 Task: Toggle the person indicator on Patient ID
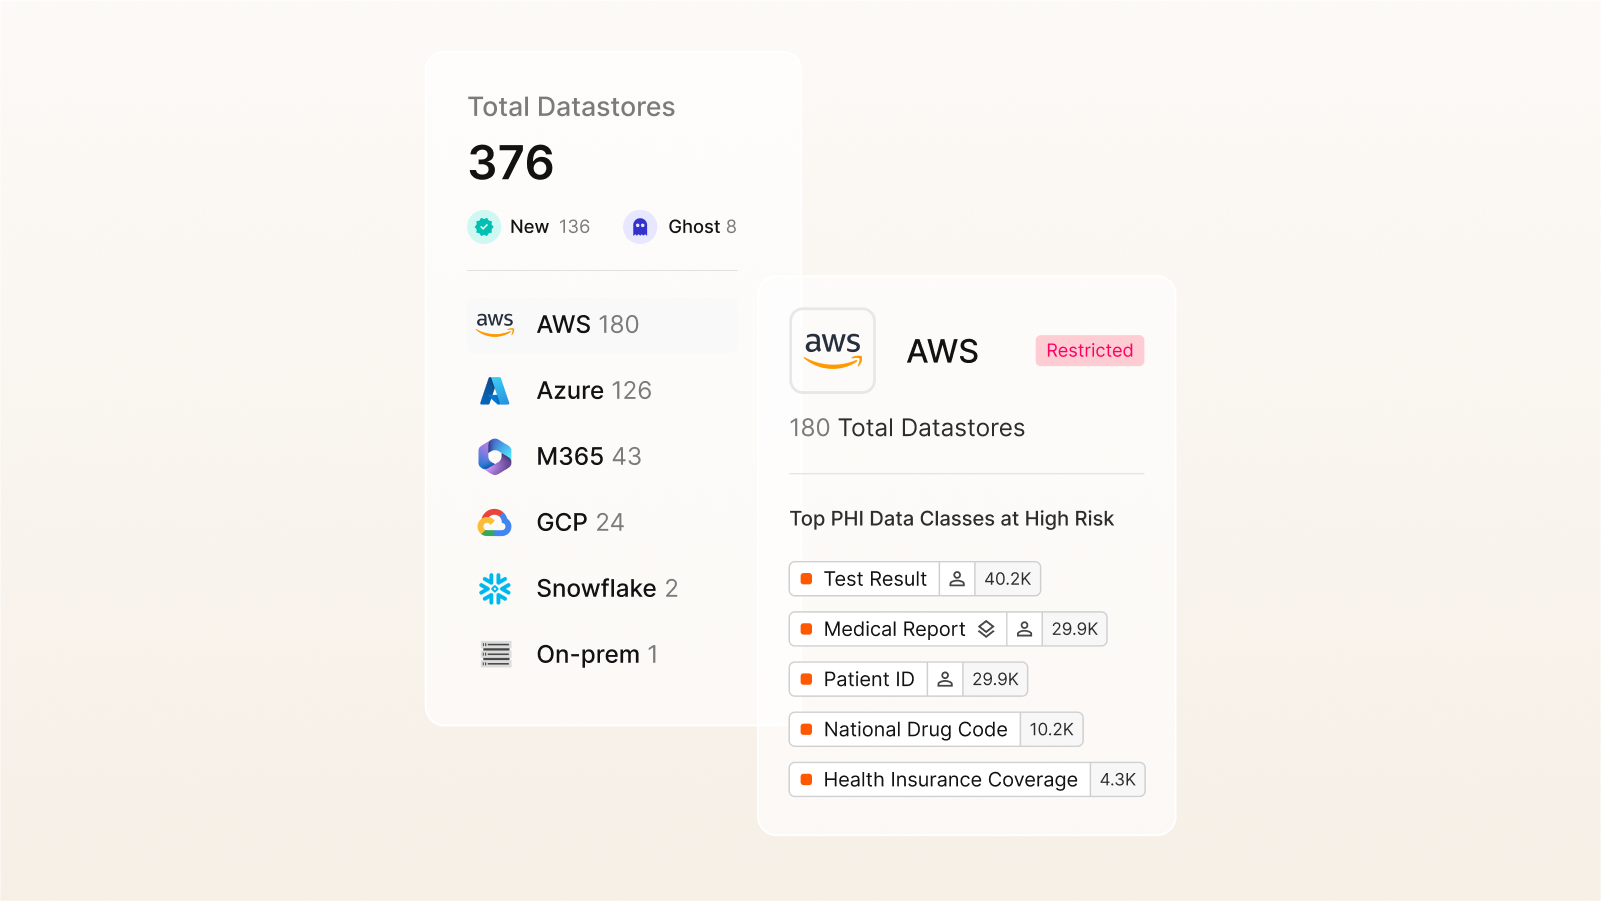(x=945, y=679)
